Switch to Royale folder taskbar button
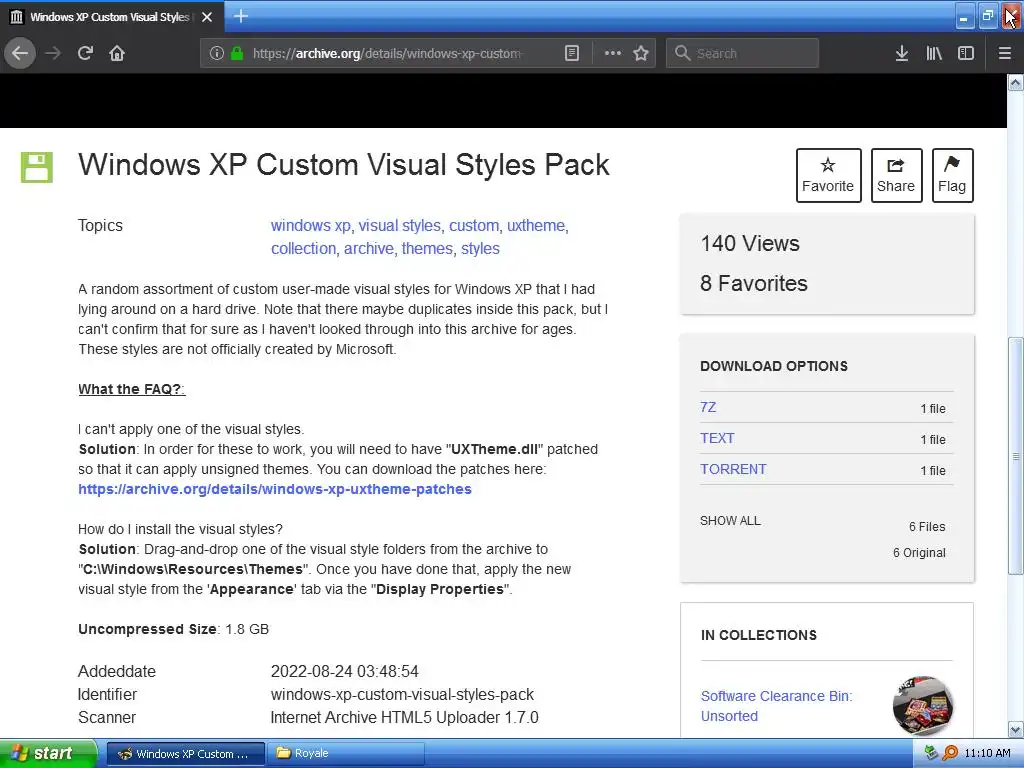This screenshot has width=1024, height=768. (x=345, y=754)
